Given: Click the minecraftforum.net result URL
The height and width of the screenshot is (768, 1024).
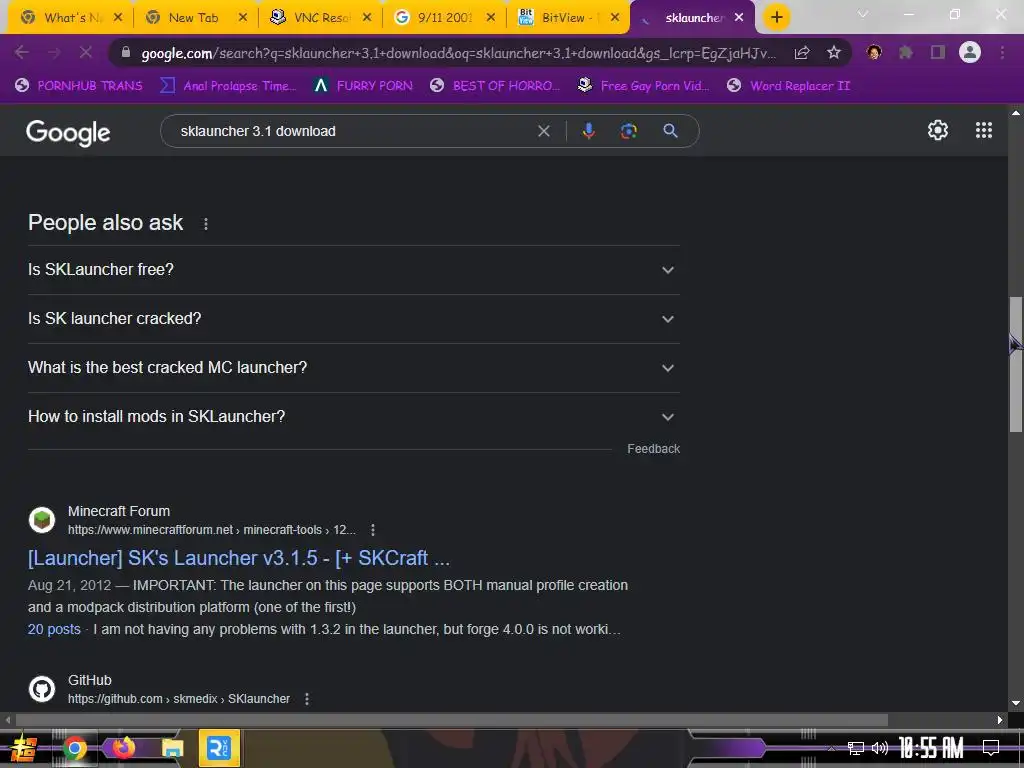Looking at the screenshot, I should click(x=212, y=530).
